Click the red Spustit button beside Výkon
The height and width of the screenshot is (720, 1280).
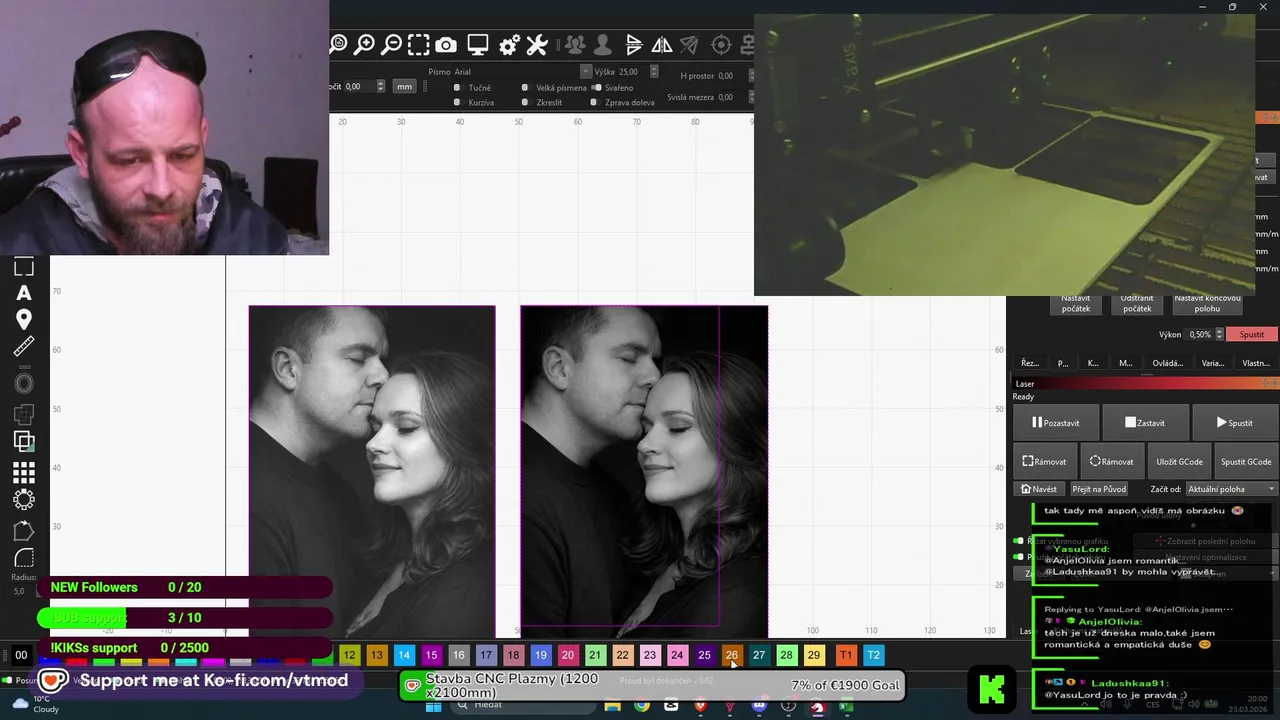point(1252,334)
